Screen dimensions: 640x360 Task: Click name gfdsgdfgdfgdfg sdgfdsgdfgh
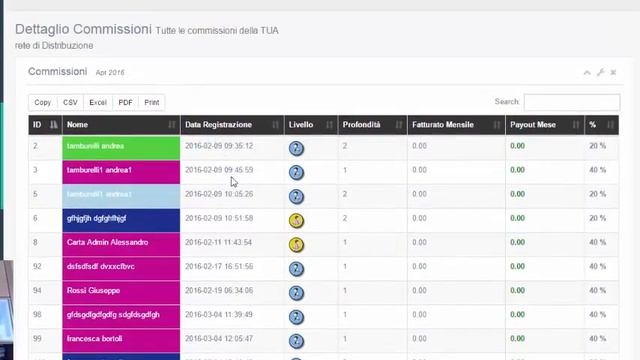[113, 314]
